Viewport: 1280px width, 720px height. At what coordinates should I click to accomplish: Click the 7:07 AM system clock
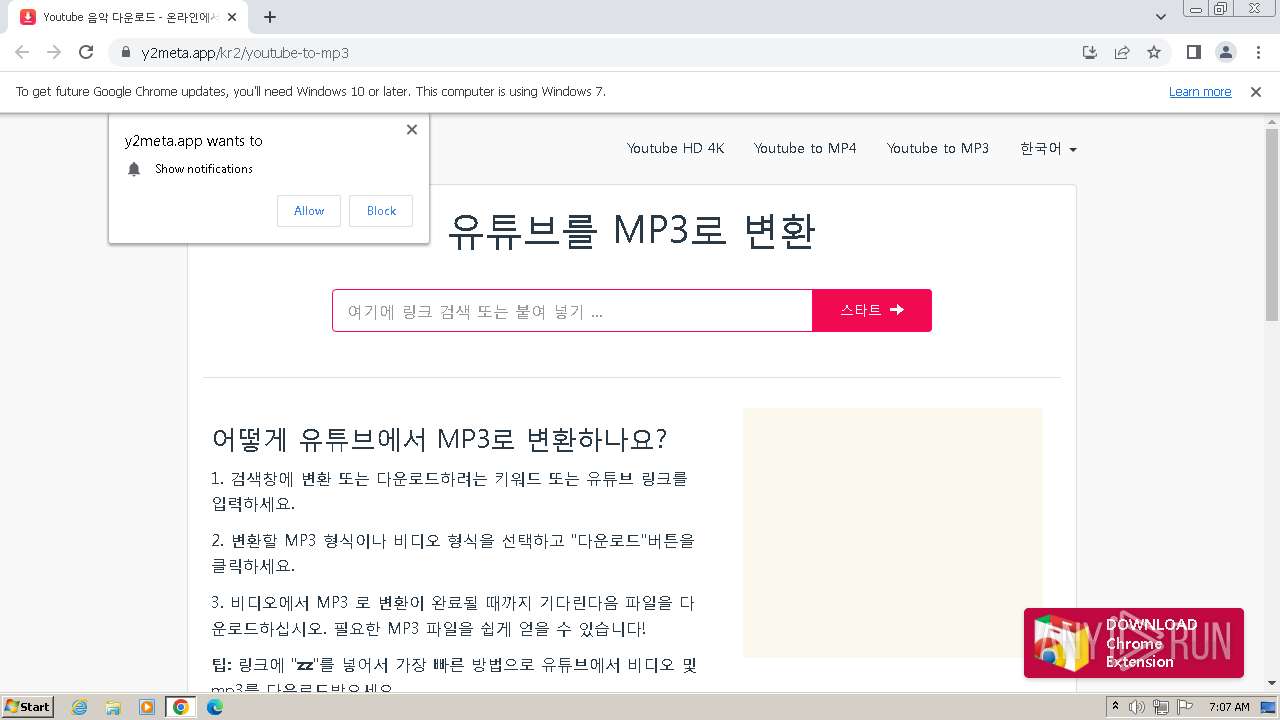1229,707
